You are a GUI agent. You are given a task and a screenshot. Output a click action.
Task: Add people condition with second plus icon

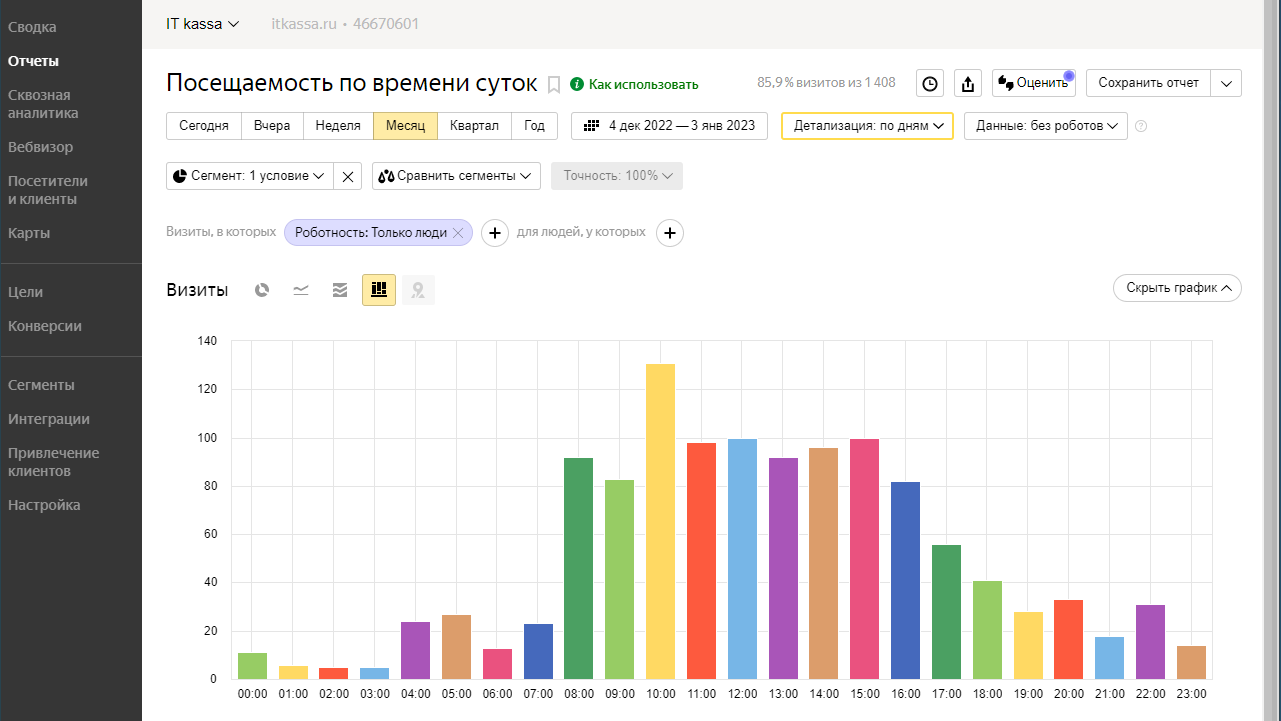pos(670,232)
